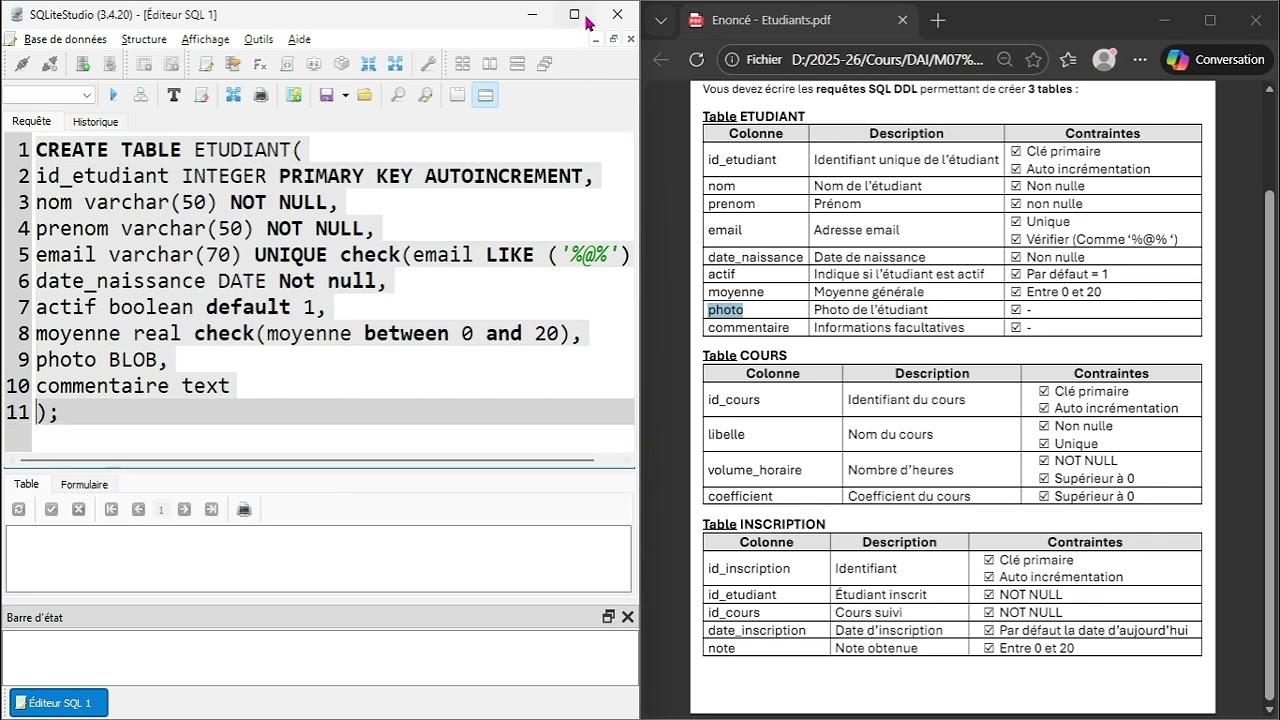
Task: Open the database selection combo box
Action: pyautogui.click(x=48, y=95)
